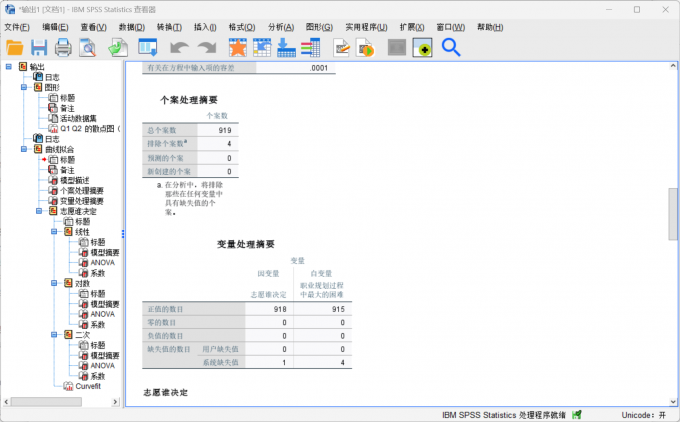Click the vertical scrollbar thumb of output pane
This screenshot has width=680, height=422.
coord(673,214)
